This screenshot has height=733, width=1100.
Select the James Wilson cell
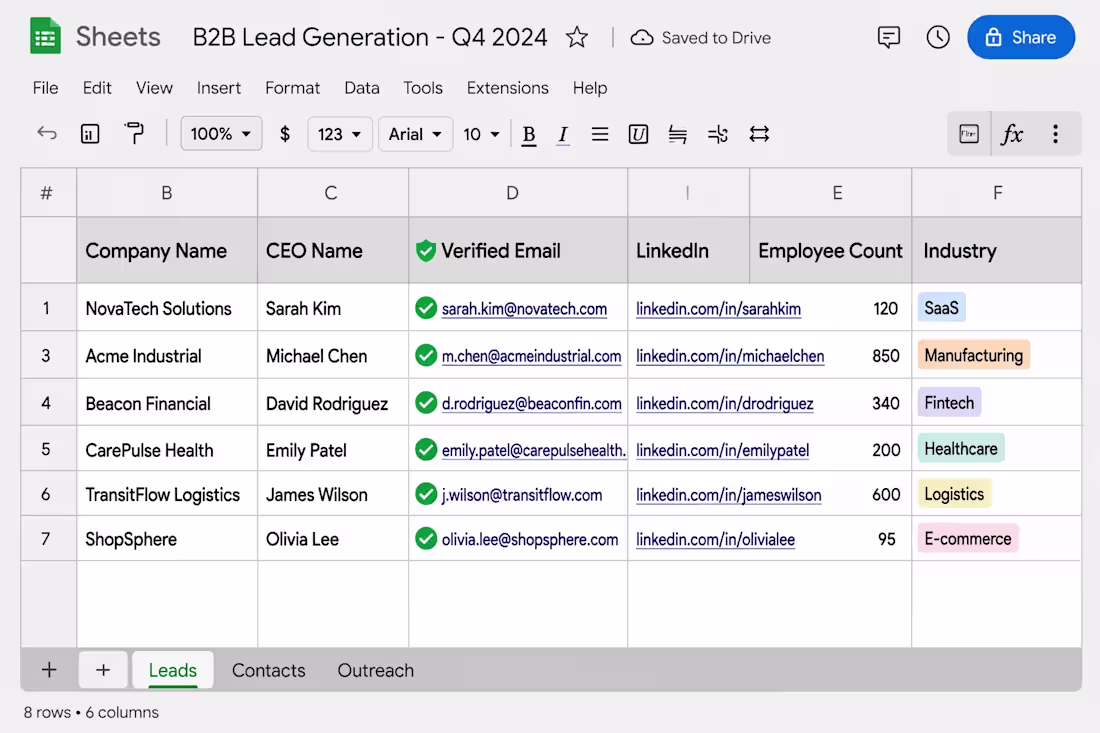pyautogui.click(x=333, y=495)
